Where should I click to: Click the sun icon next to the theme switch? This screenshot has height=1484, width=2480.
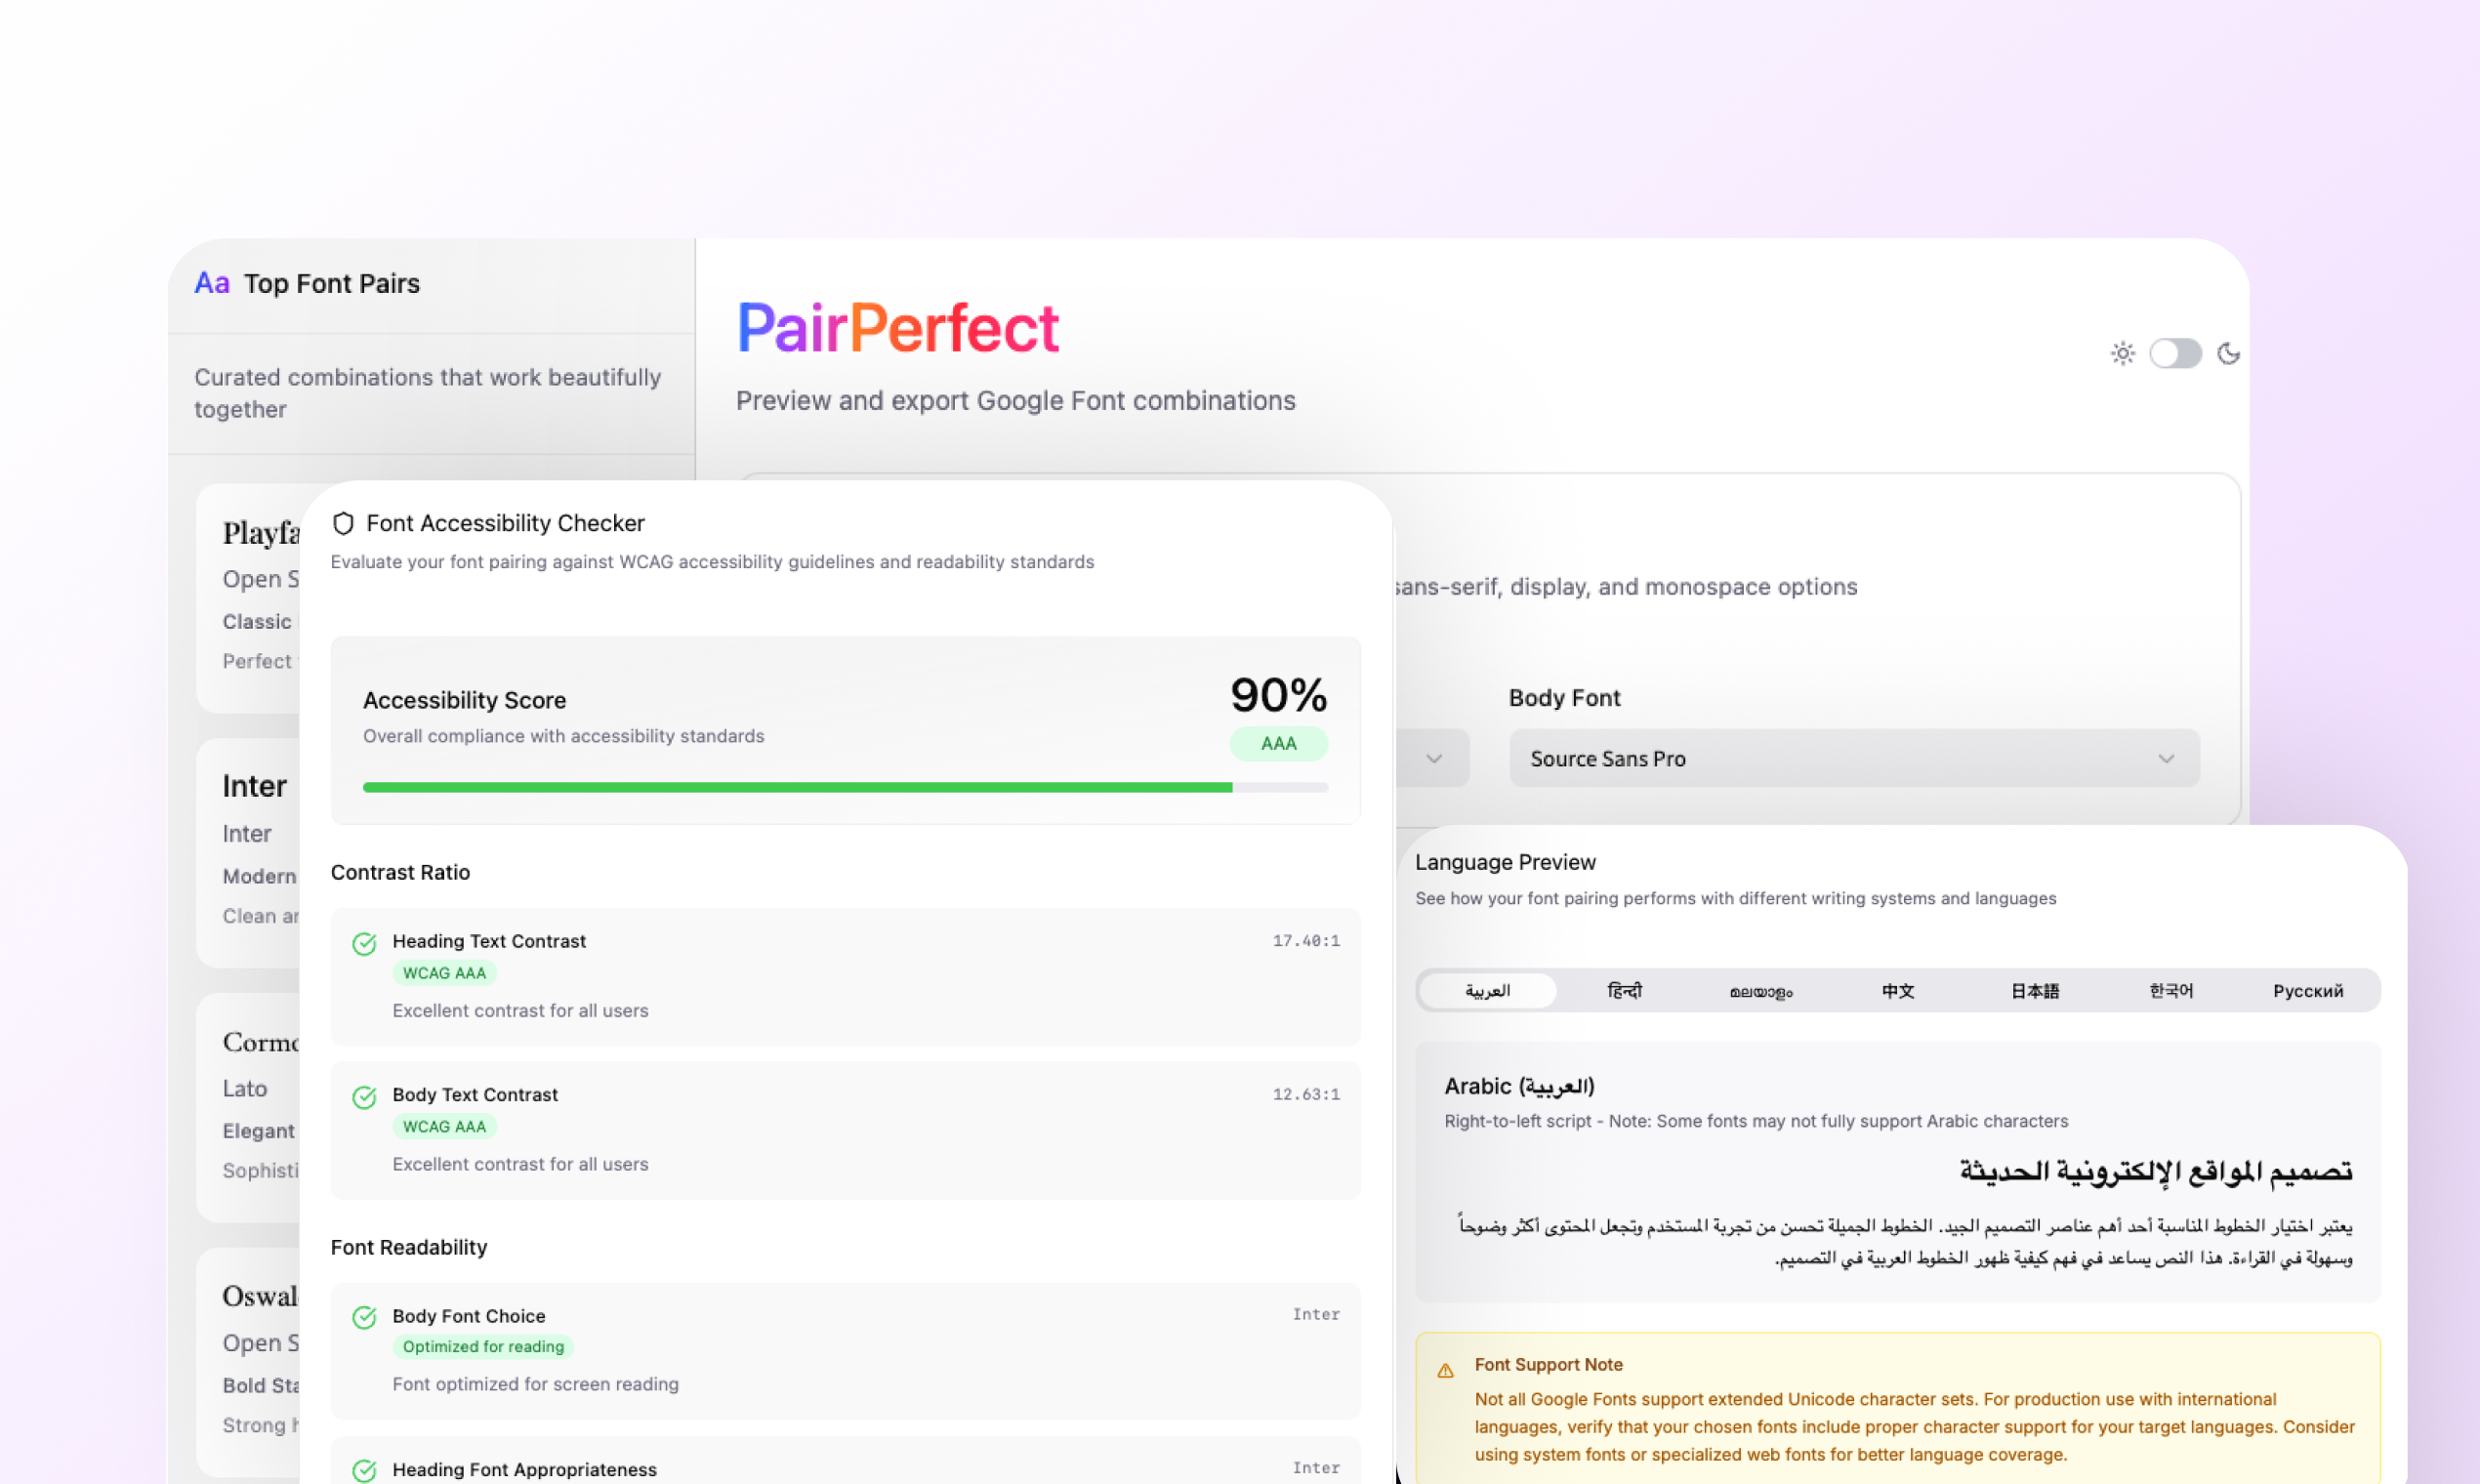point(2122,353)
